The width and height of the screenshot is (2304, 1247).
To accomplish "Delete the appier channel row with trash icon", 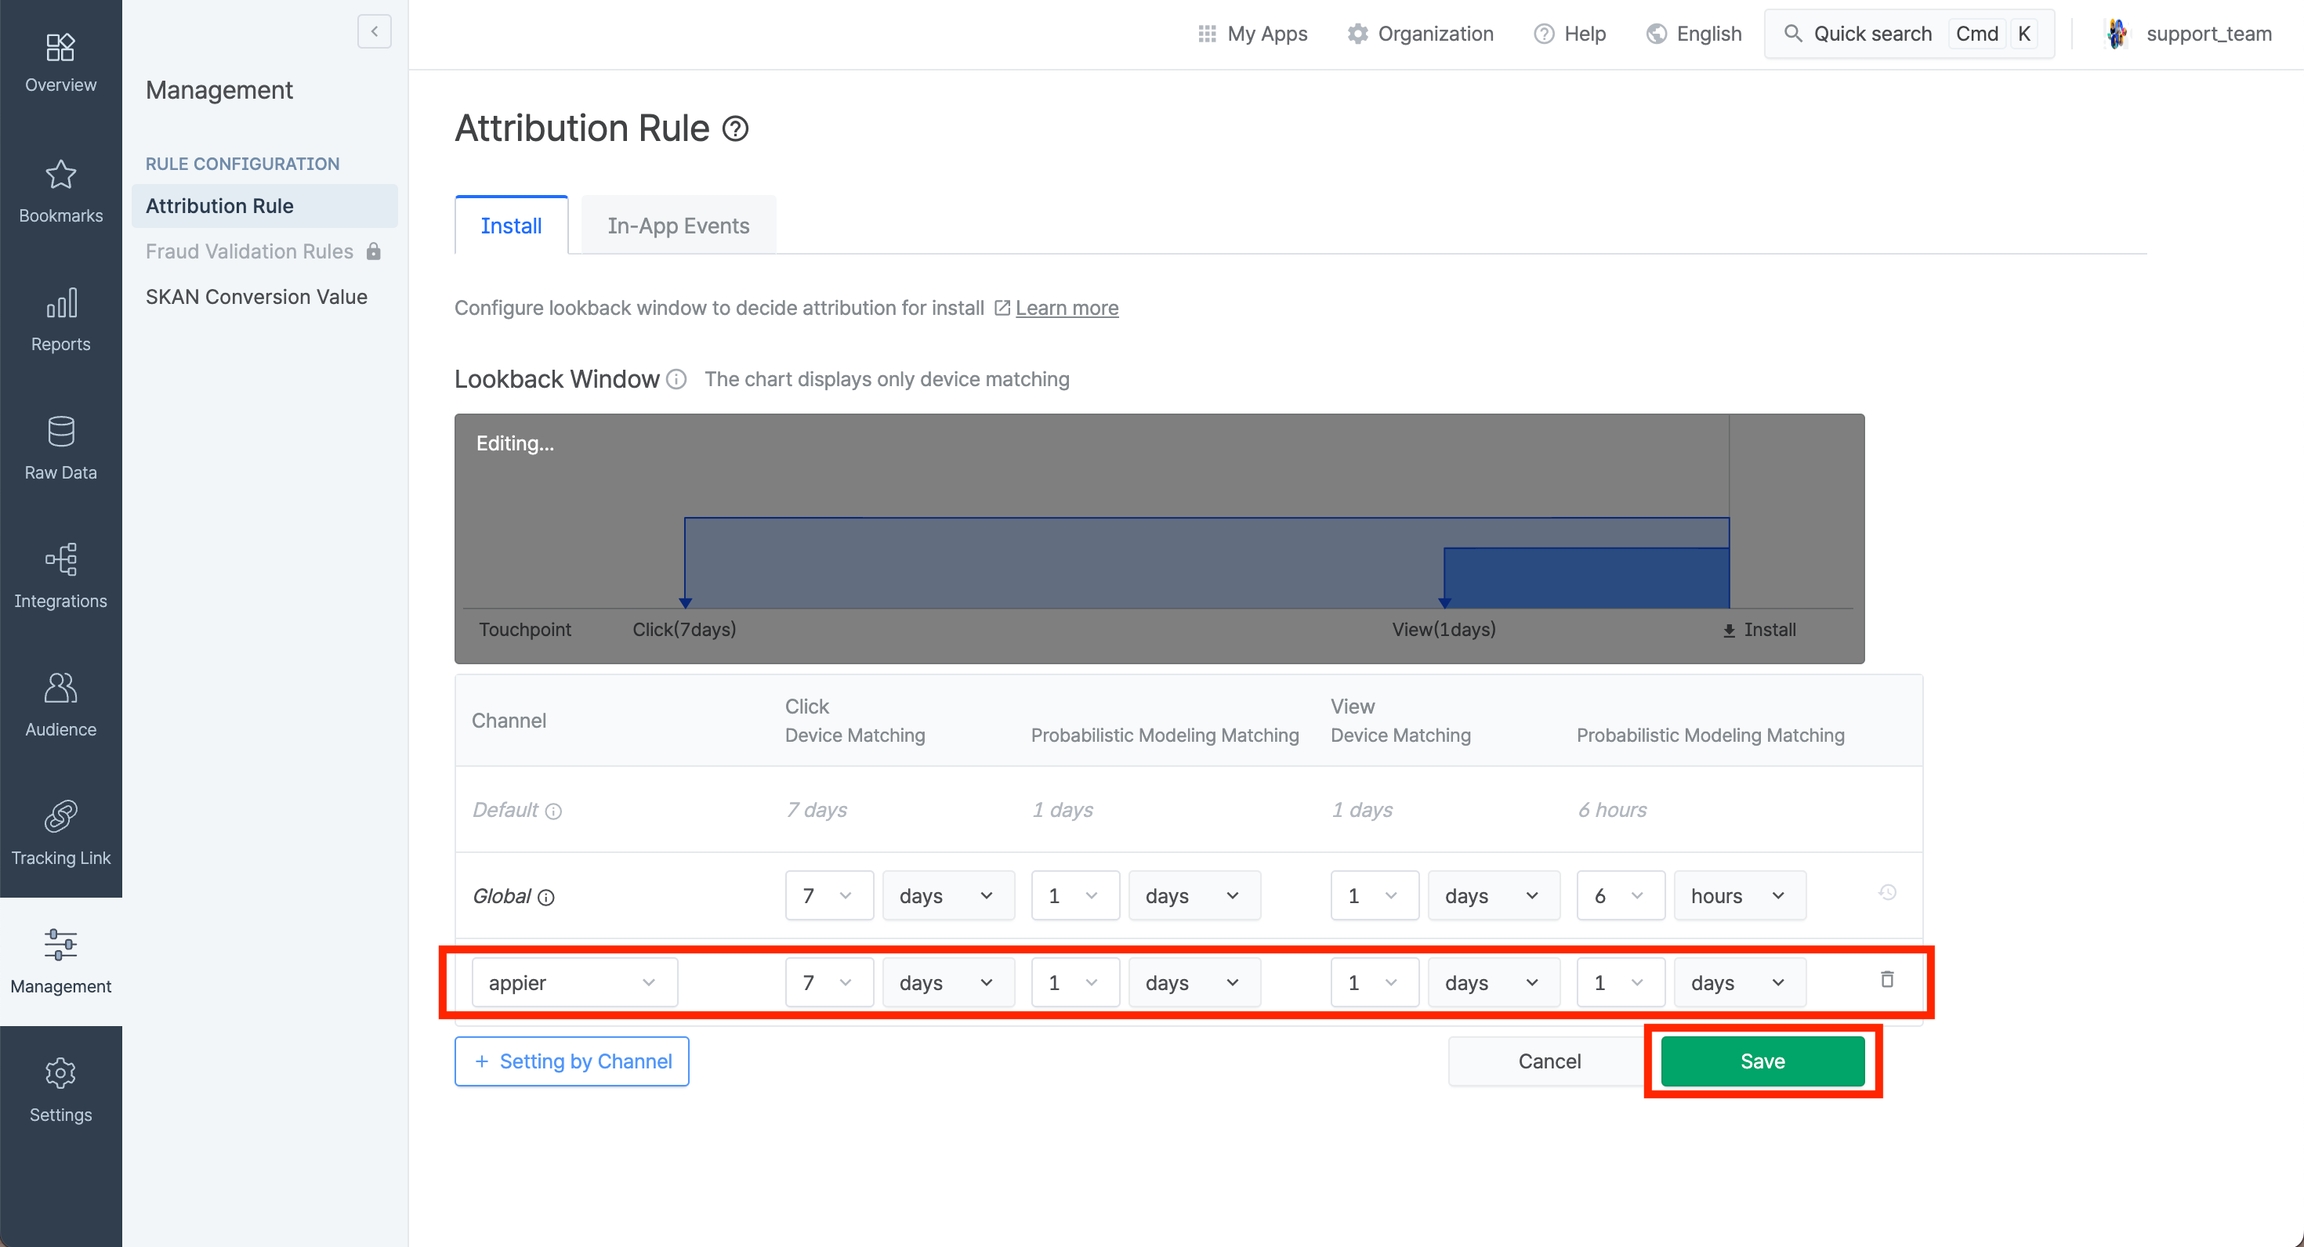I will pos(1886,980).
